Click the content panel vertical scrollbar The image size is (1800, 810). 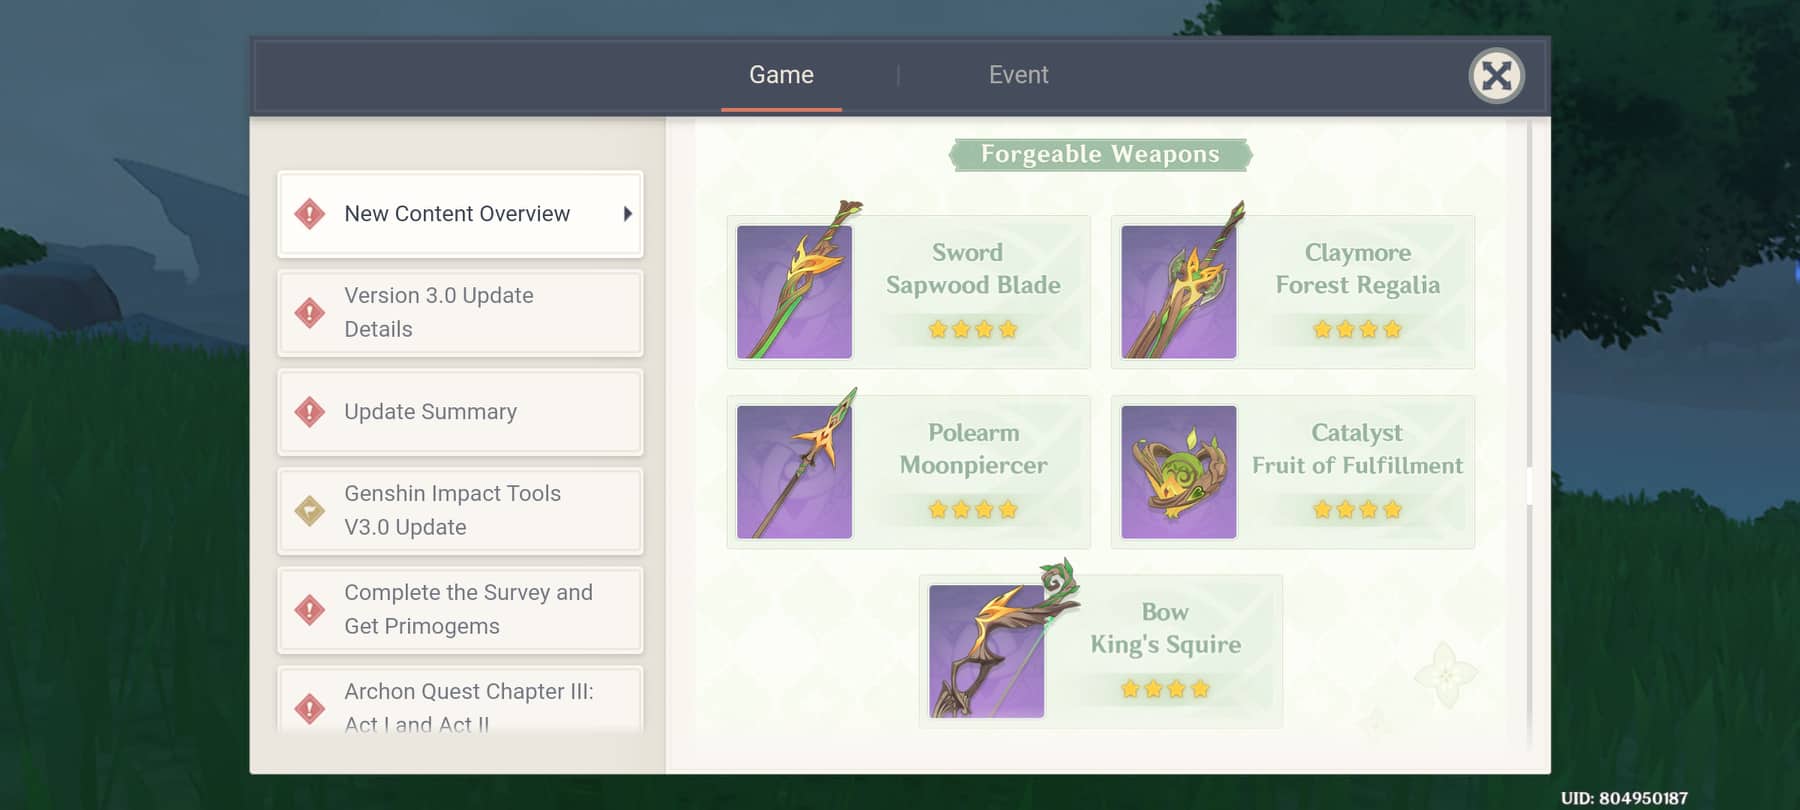tap(1529, 435)
